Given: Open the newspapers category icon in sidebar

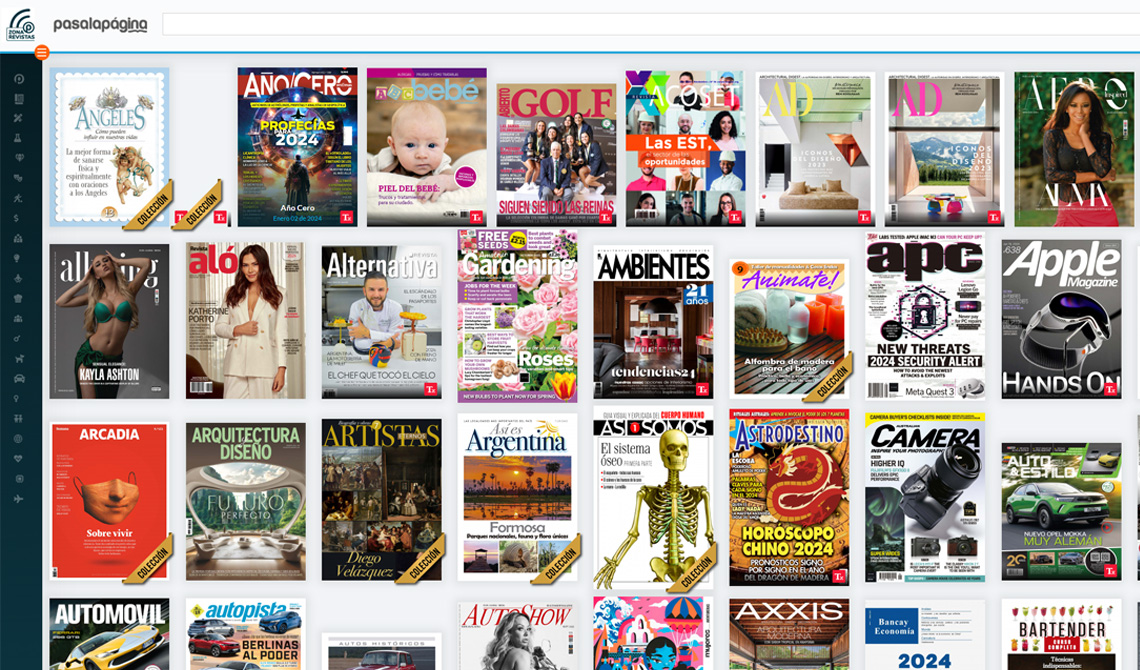Looking at the screenshot, I should tap(19, 99).
